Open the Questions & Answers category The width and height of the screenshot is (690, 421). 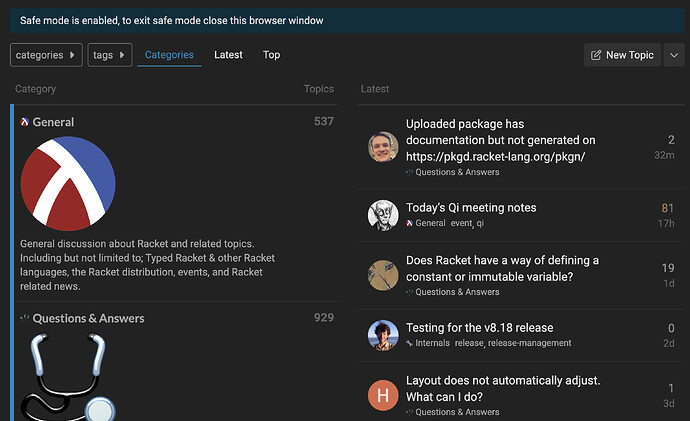coord(88,318)
